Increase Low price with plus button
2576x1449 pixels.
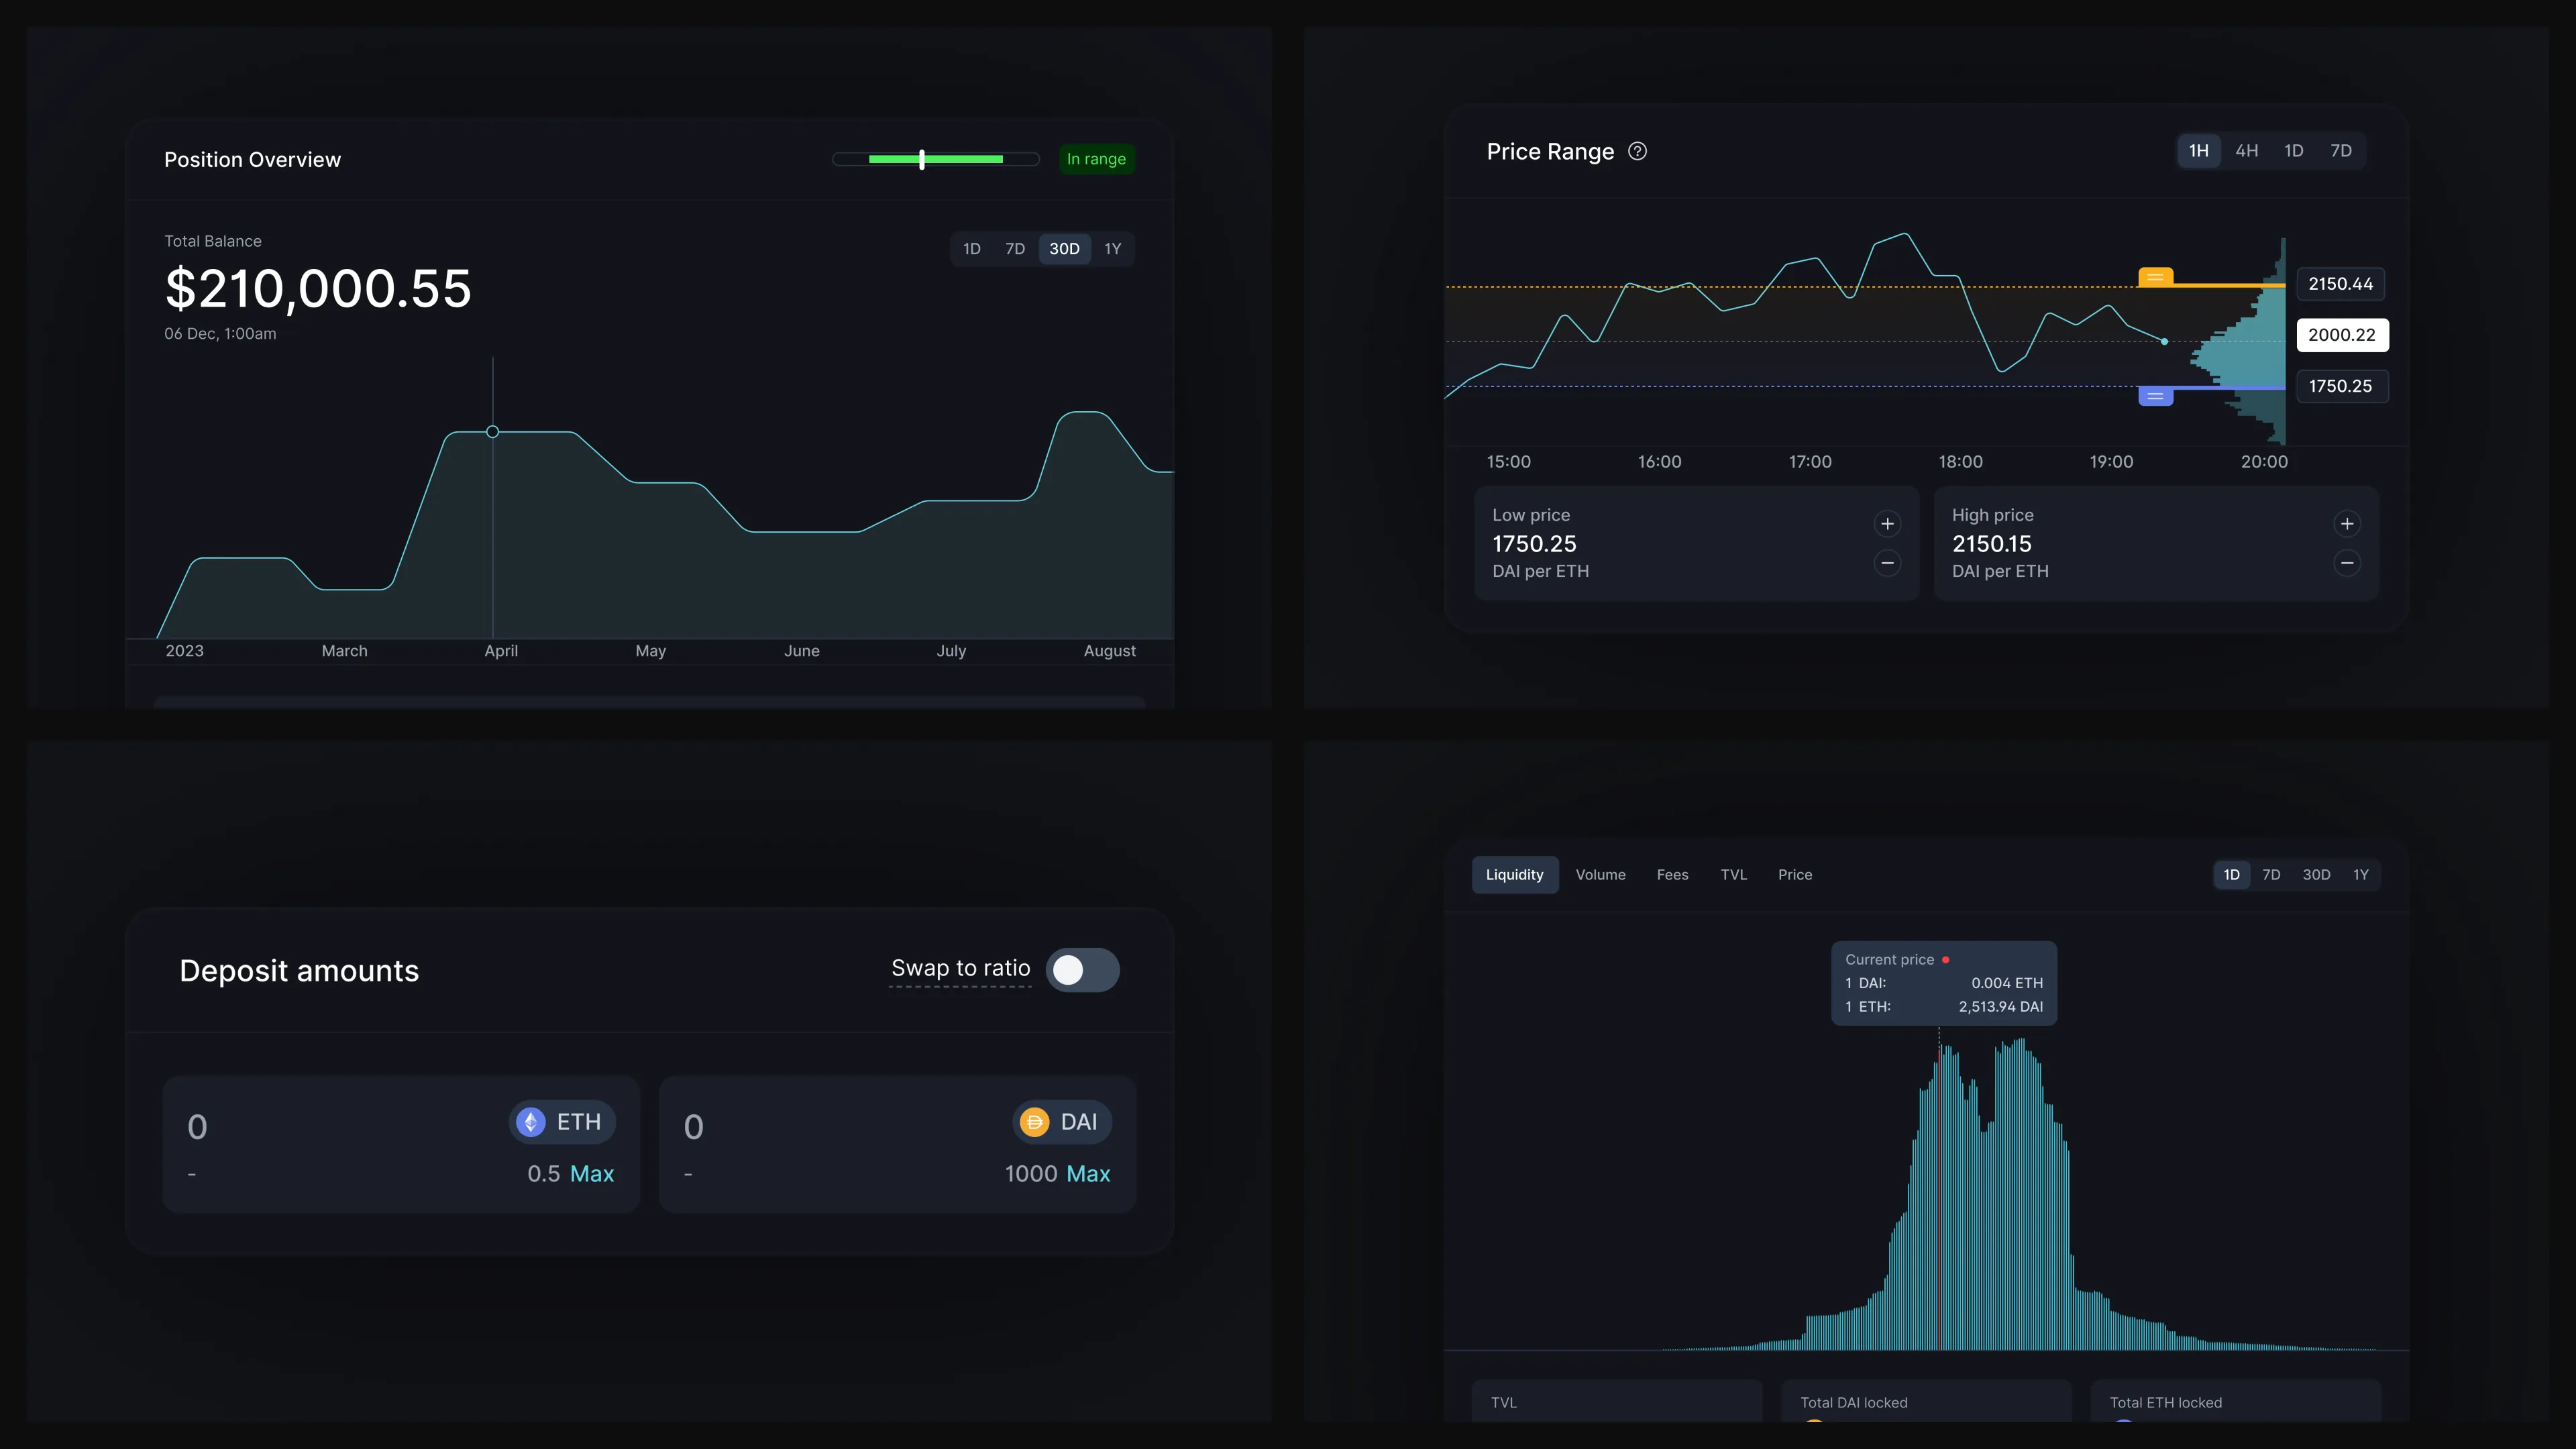(x=1887, y=524)
